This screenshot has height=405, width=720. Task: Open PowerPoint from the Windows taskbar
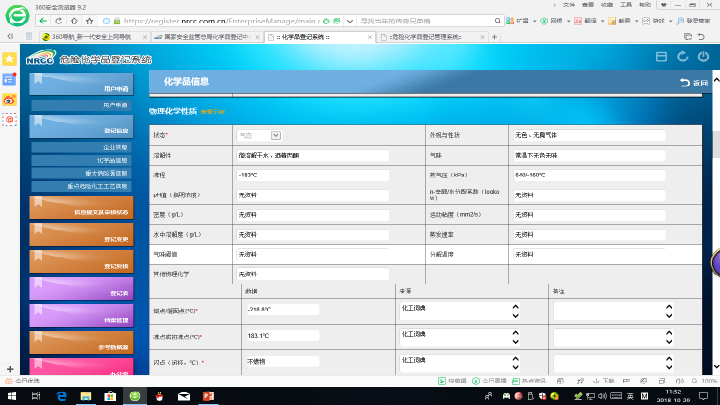pos(209,397)
